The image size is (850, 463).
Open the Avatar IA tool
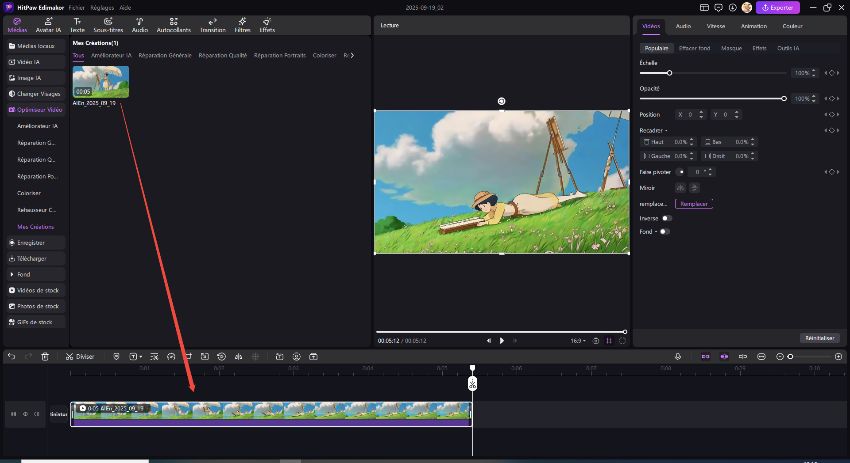(x=48, y=25)
